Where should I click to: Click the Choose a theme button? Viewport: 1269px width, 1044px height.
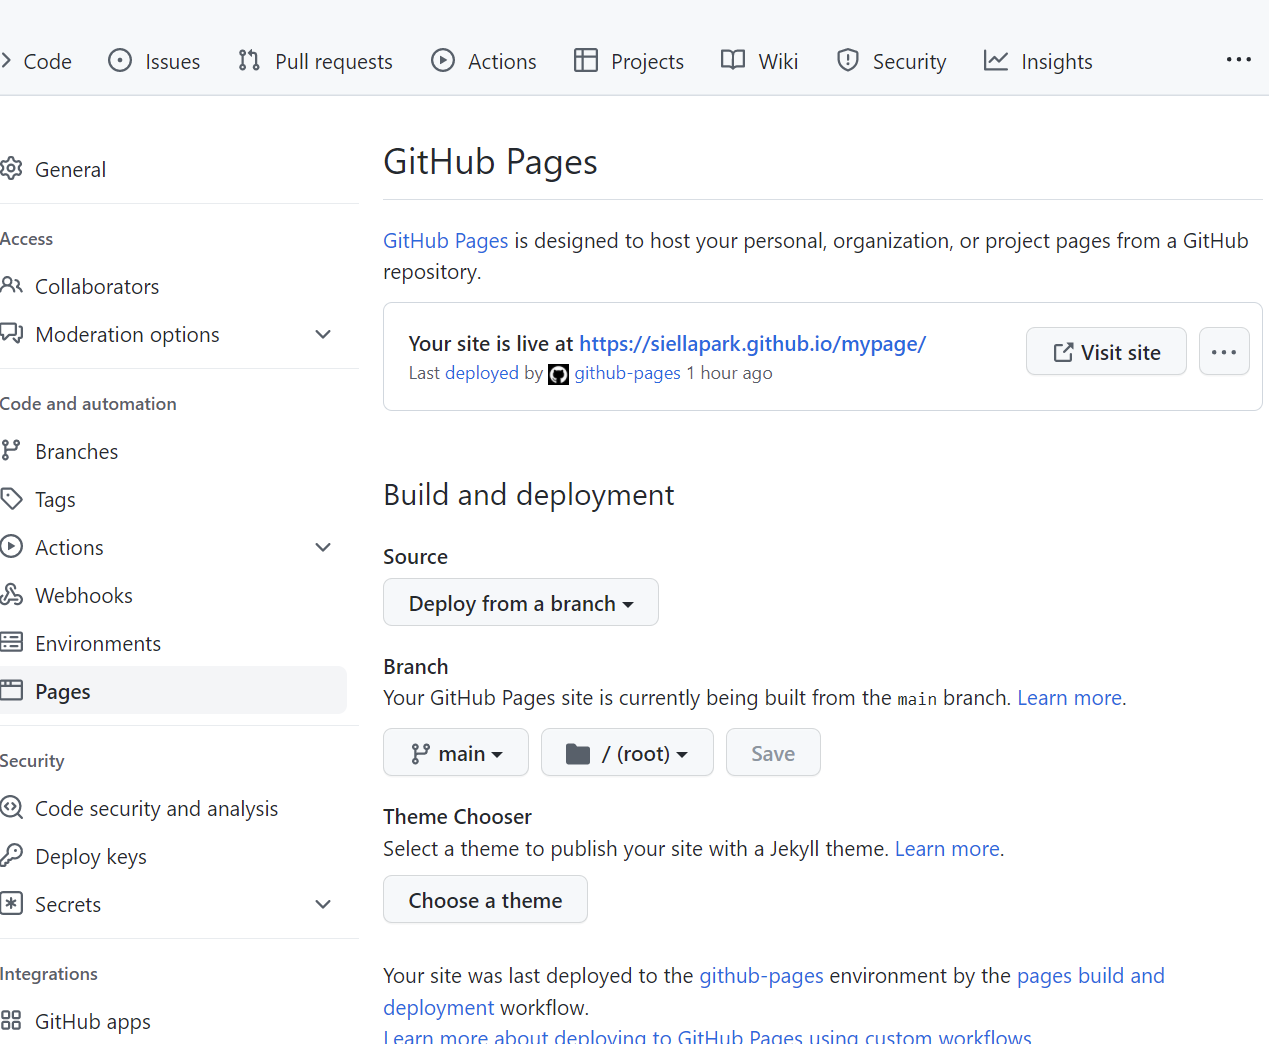[485, 900]
